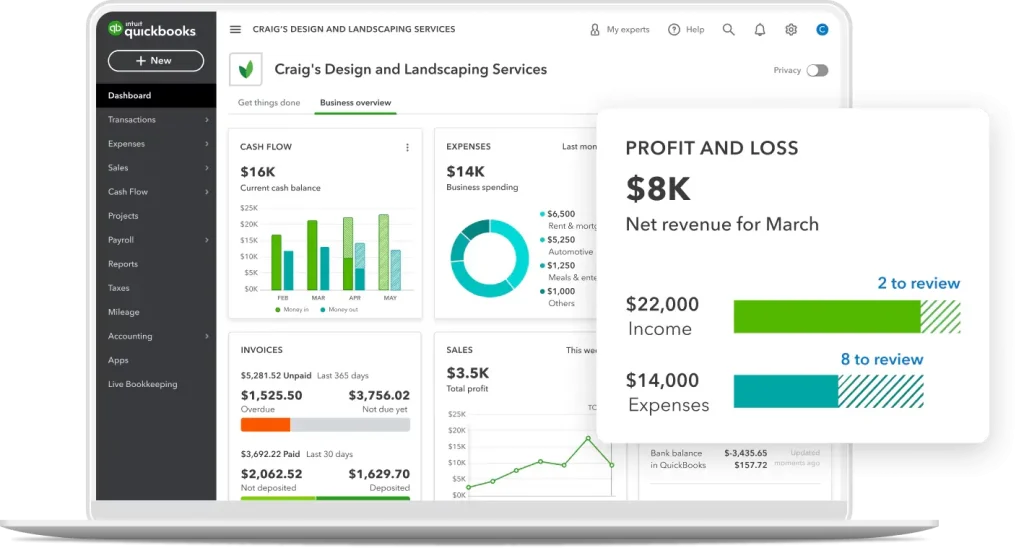
Task: Toggle the Privacy switch
Action: coord(817,71)
